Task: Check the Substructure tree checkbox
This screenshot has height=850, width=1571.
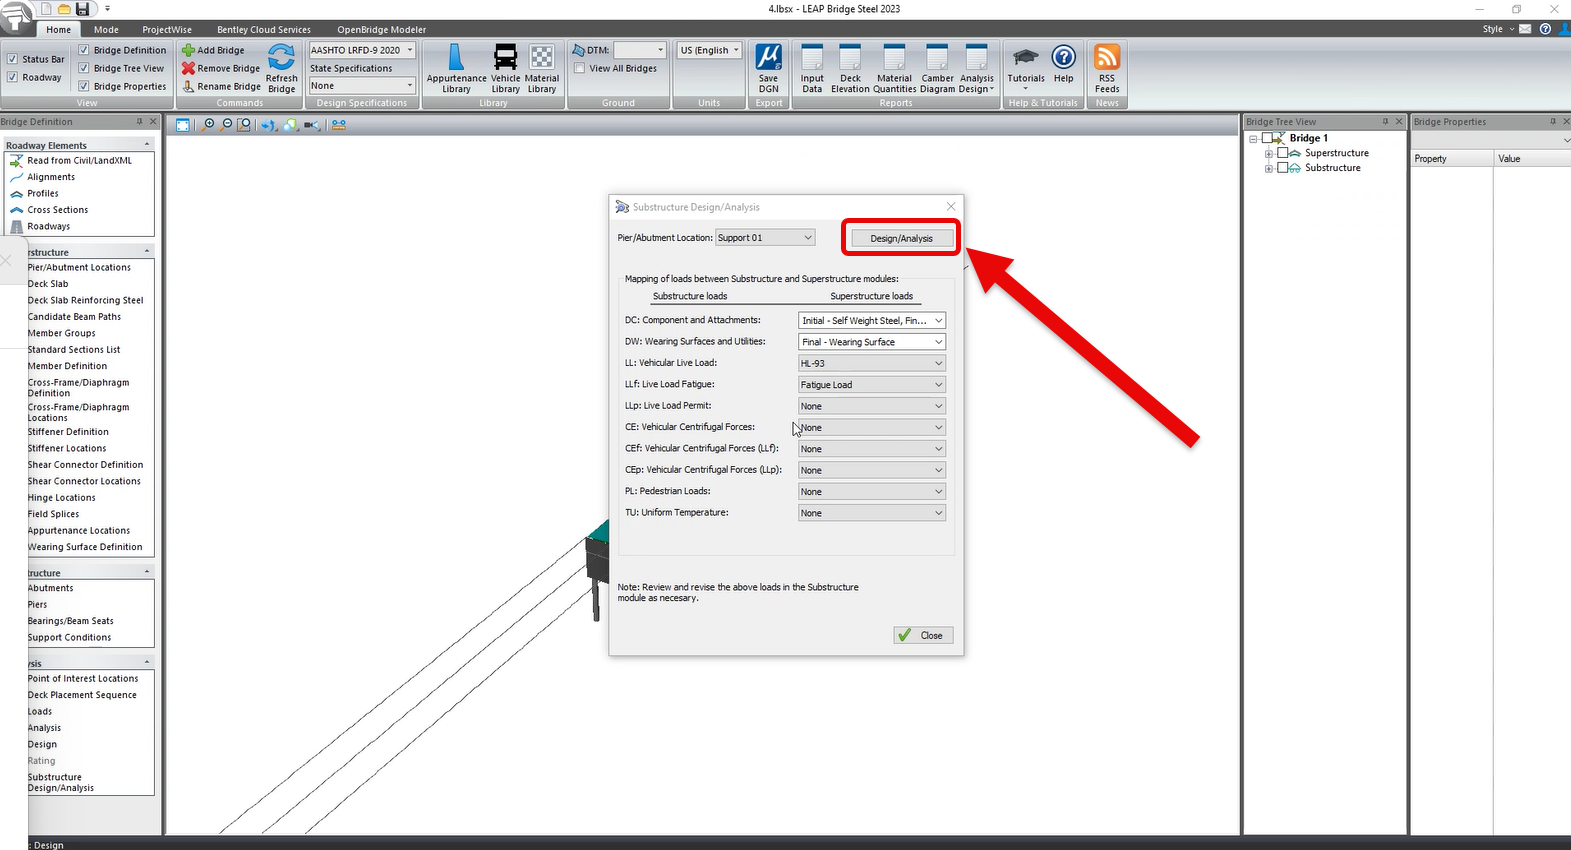Action: tap(1283, 168)
